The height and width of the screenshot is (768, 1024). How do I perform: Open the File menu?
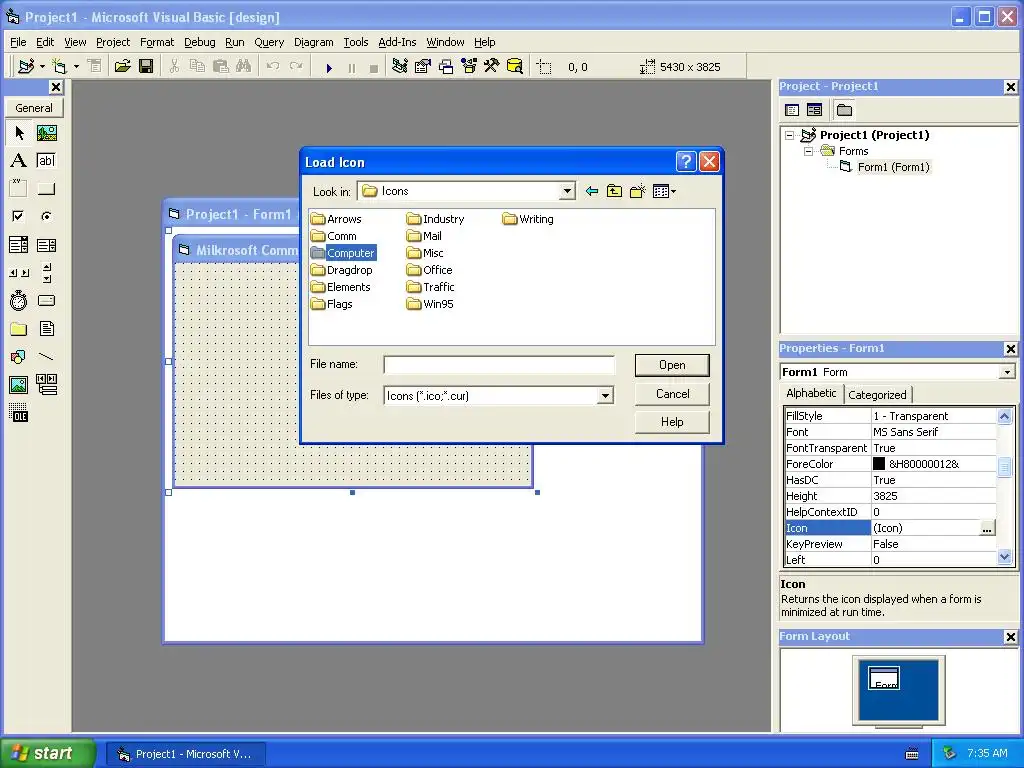tap(18, 42)
